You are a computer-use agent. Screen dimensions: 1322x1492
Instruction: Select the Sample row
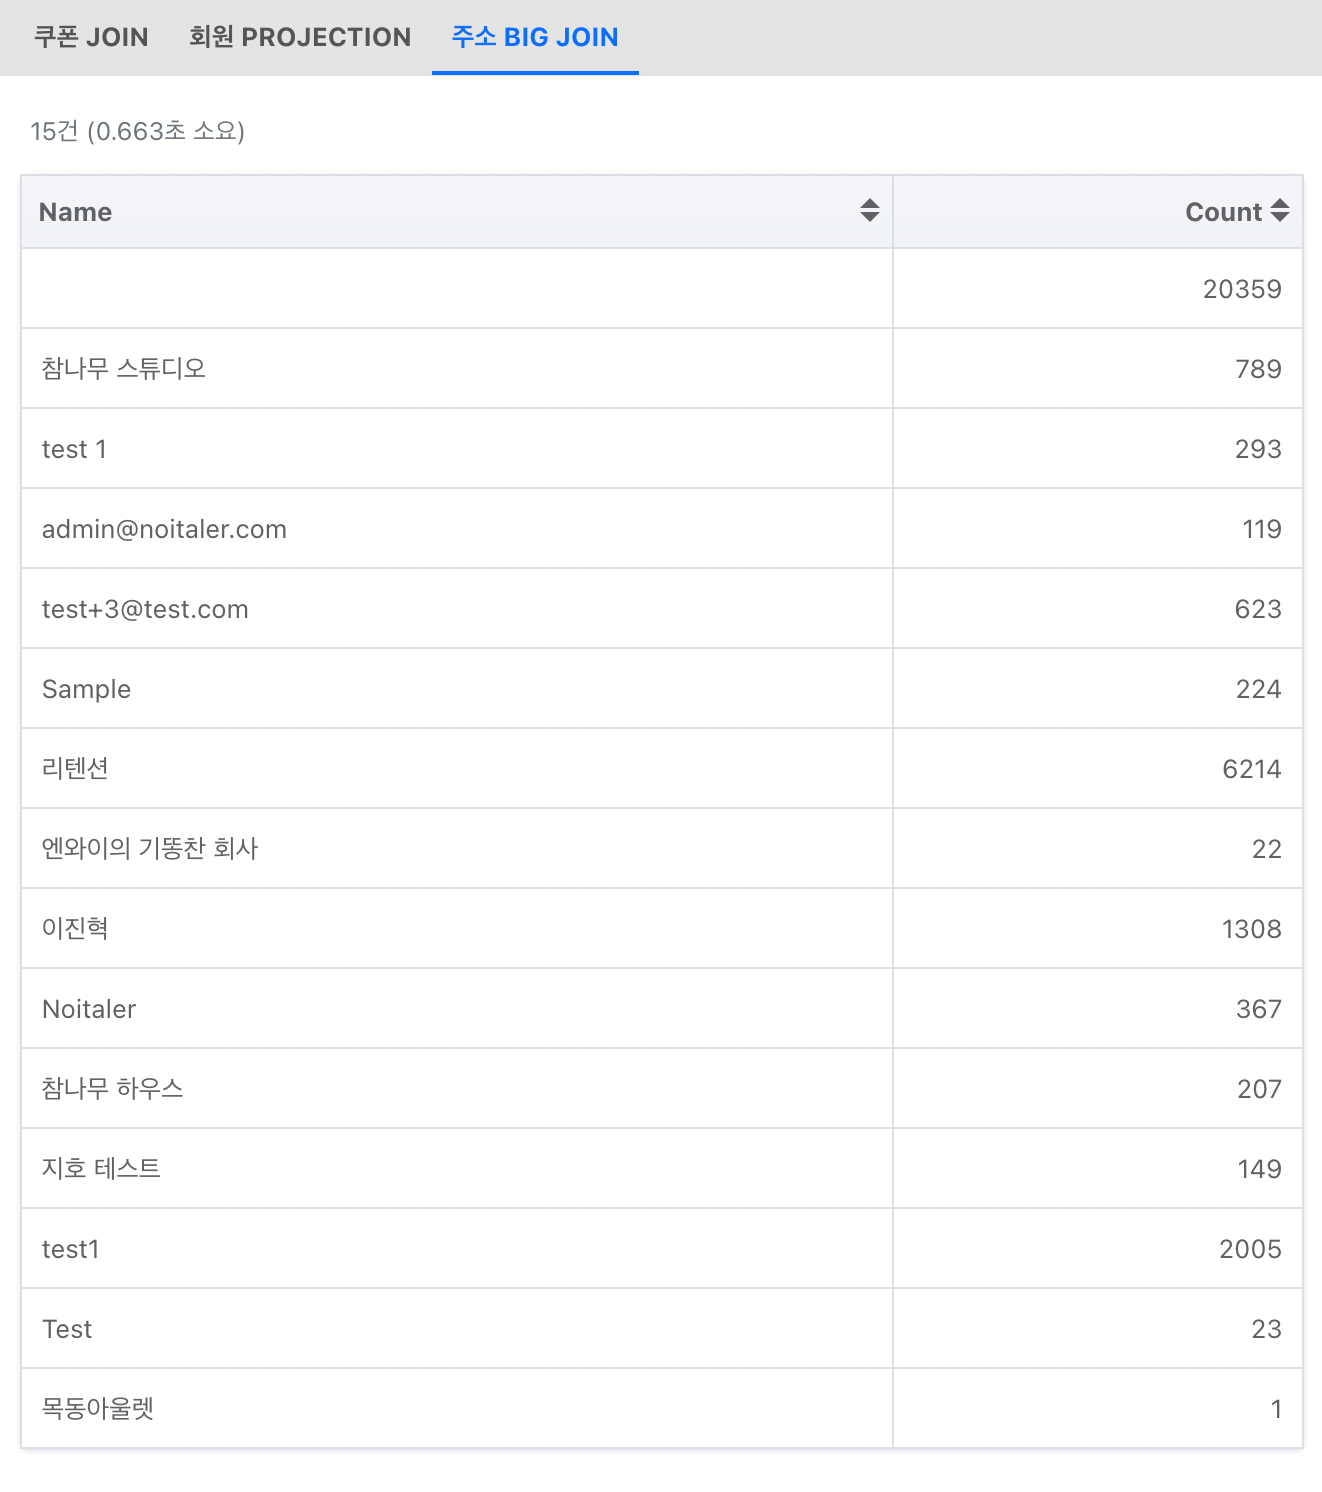point(87,689)
